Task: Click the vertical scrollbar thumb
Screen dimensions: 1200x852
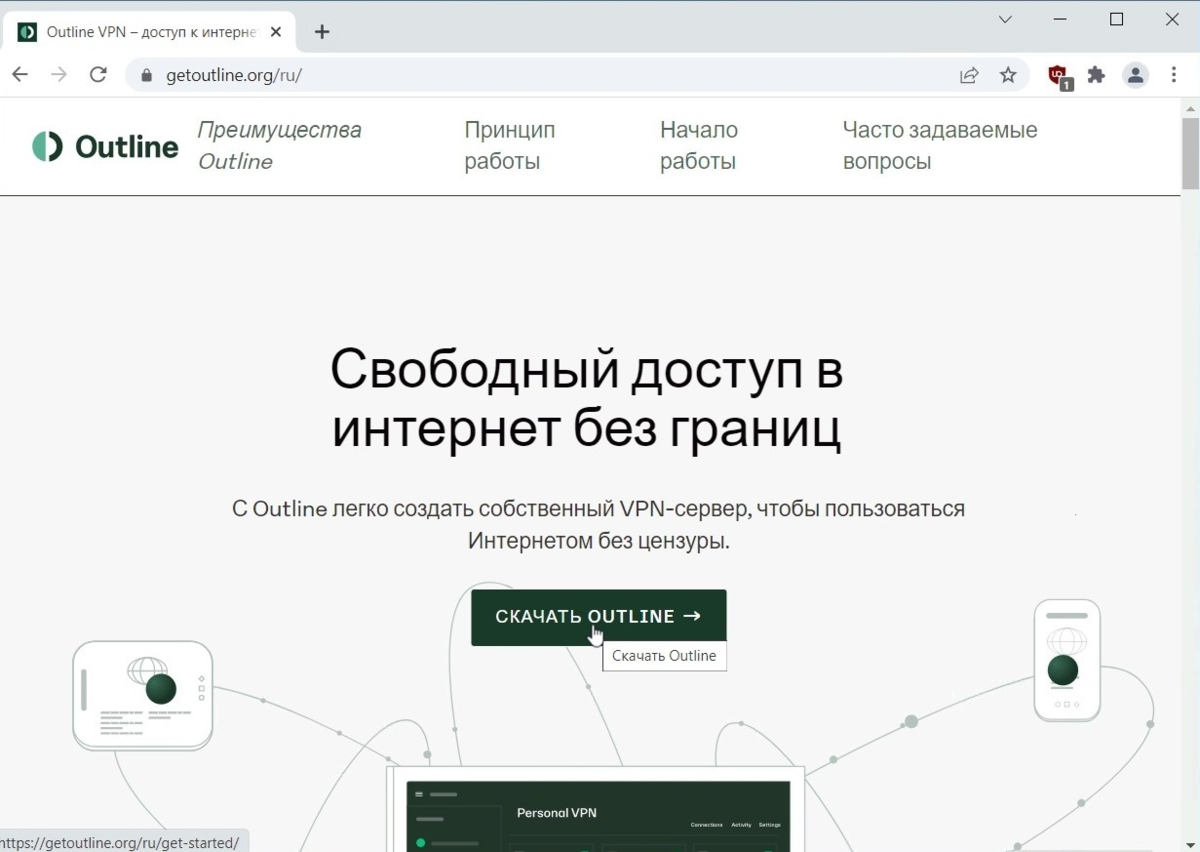Action: [1190, 152]
